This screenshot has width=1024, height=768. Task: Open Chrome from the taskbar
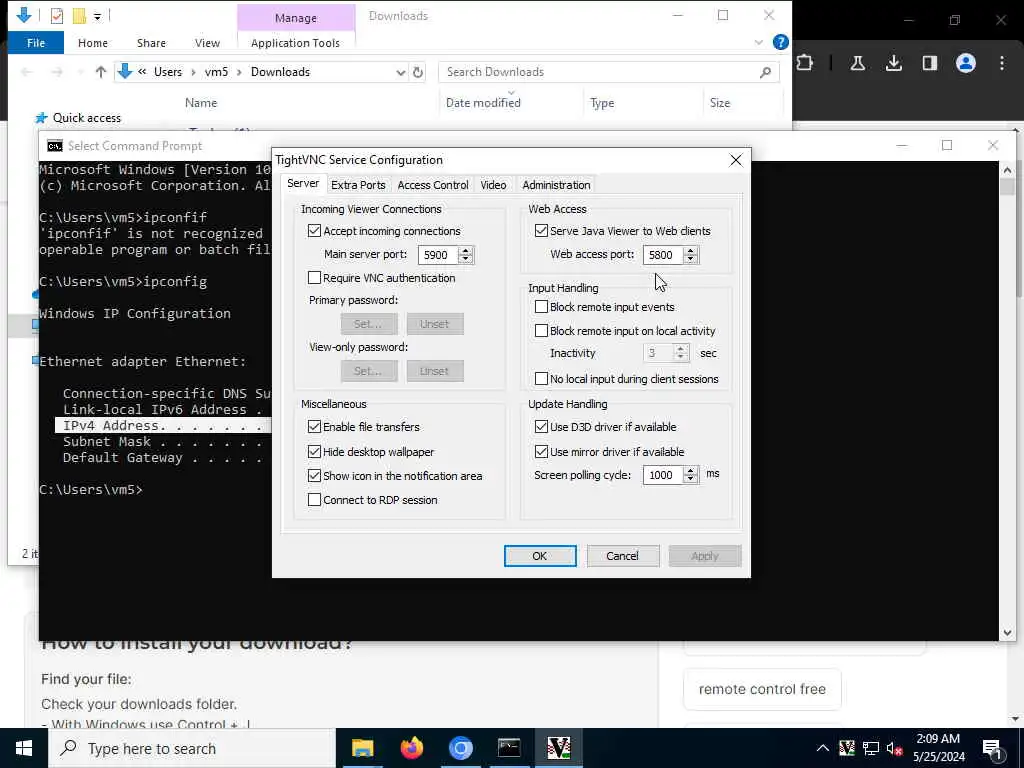460,748
